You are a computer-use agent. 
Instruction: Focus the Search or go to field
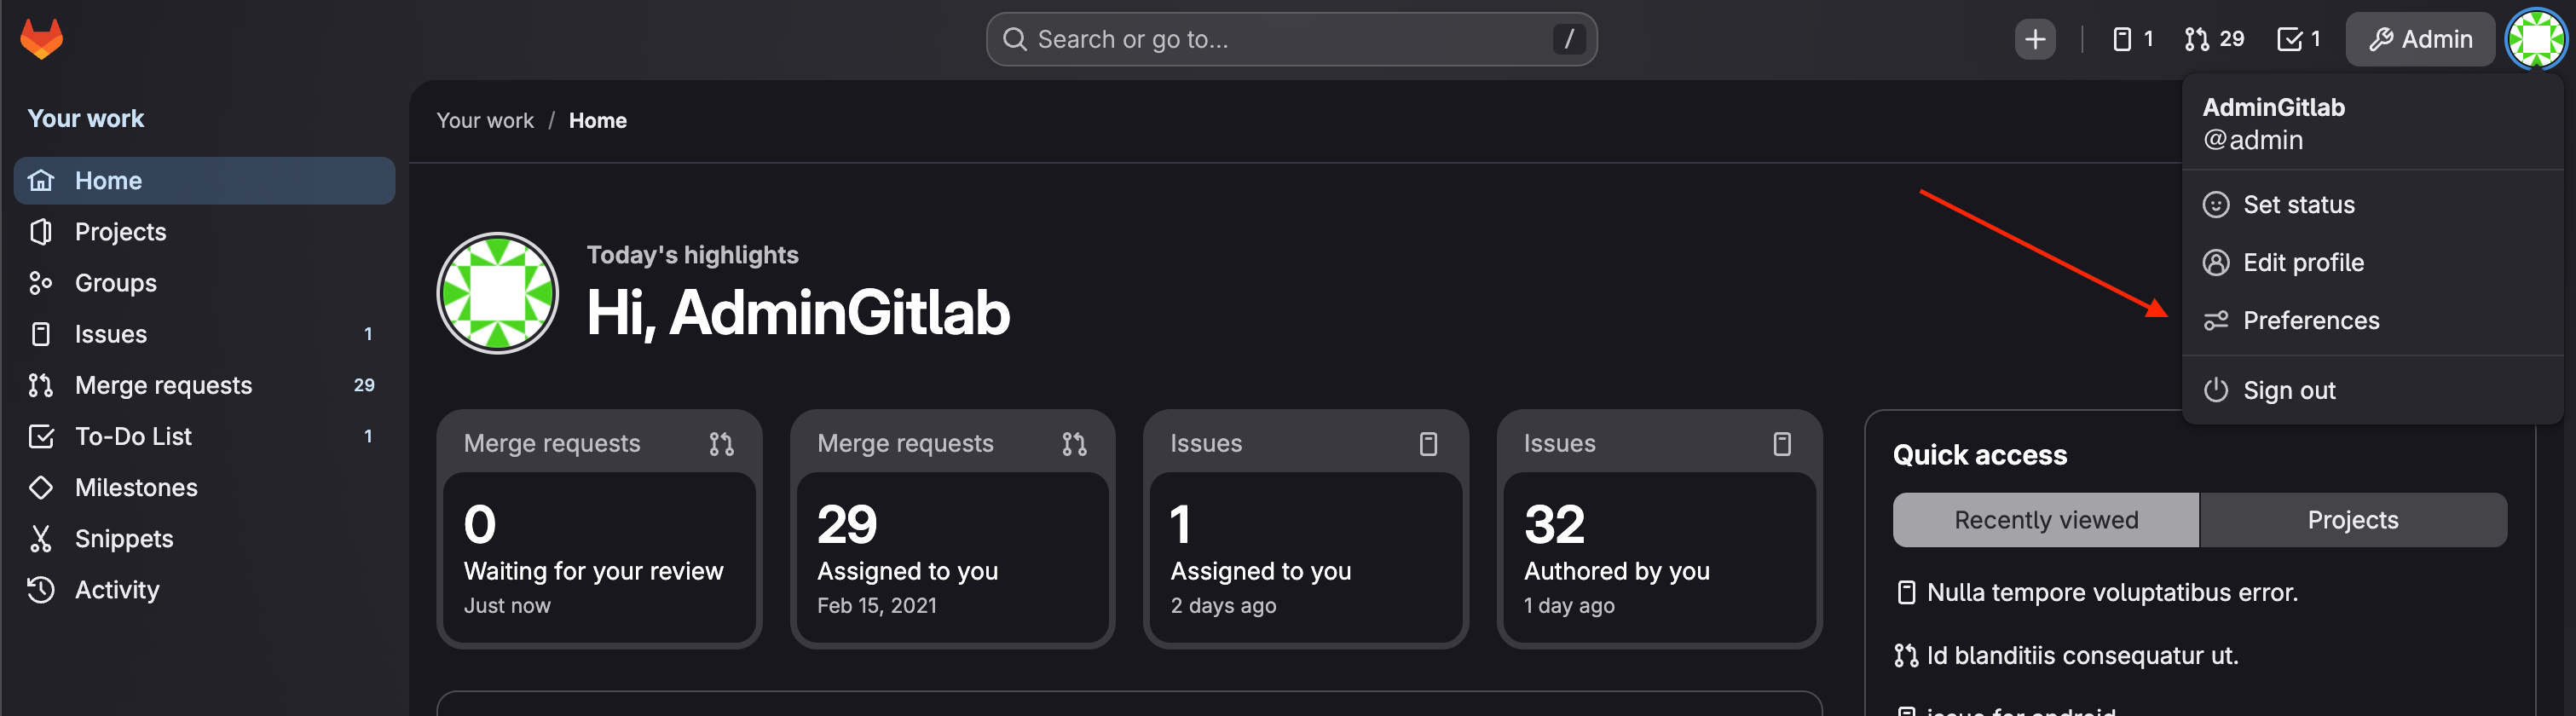coord(1291,39)
